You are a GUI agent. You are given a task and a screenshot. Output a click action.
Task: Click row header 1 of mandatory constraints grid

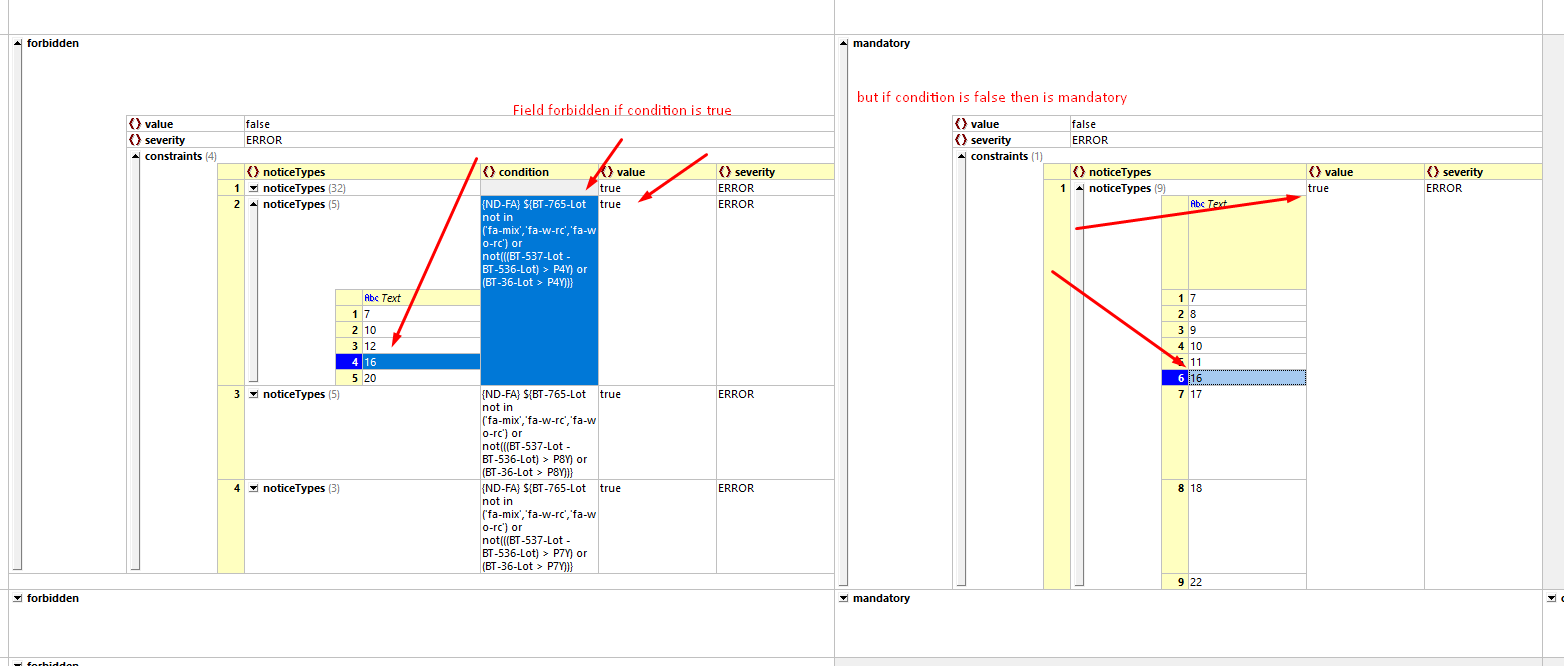tap(1057, 385)
